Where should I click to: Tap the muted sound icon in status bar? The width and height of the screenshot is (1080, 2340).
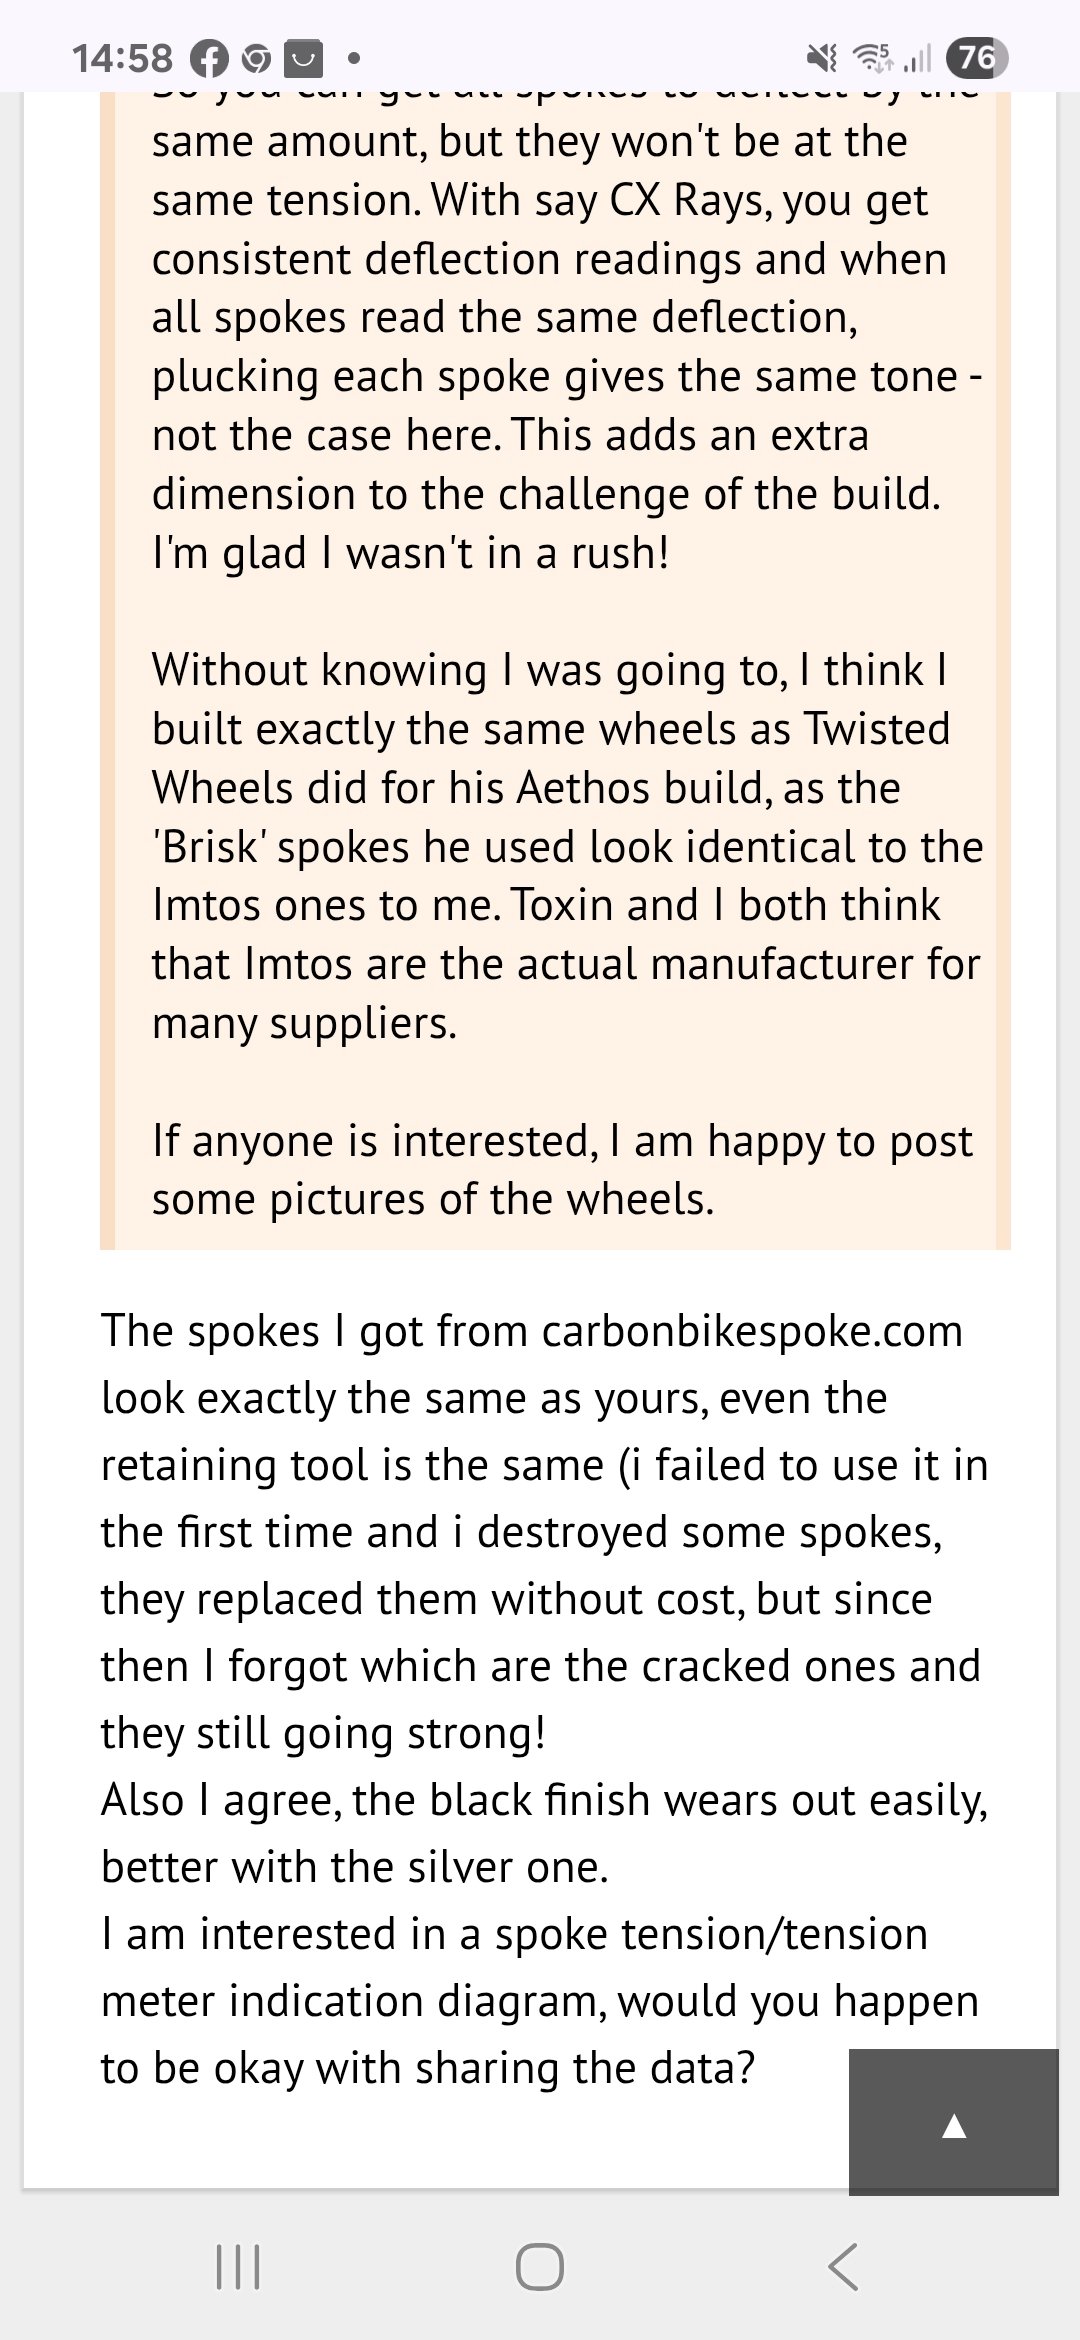[822, 59]
